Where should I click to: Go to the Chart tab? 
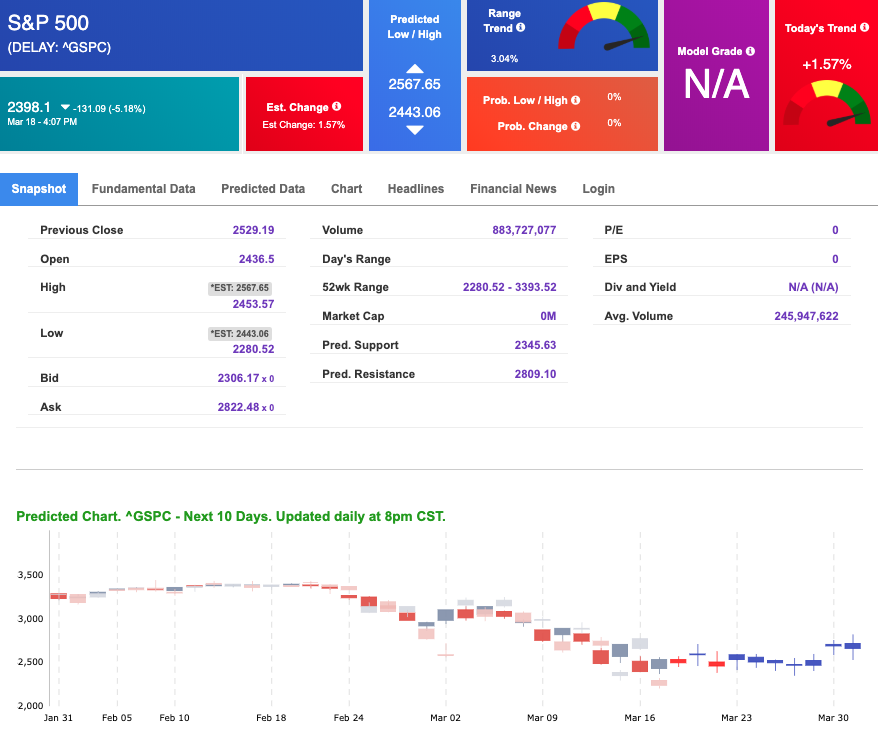pos(347,189)
